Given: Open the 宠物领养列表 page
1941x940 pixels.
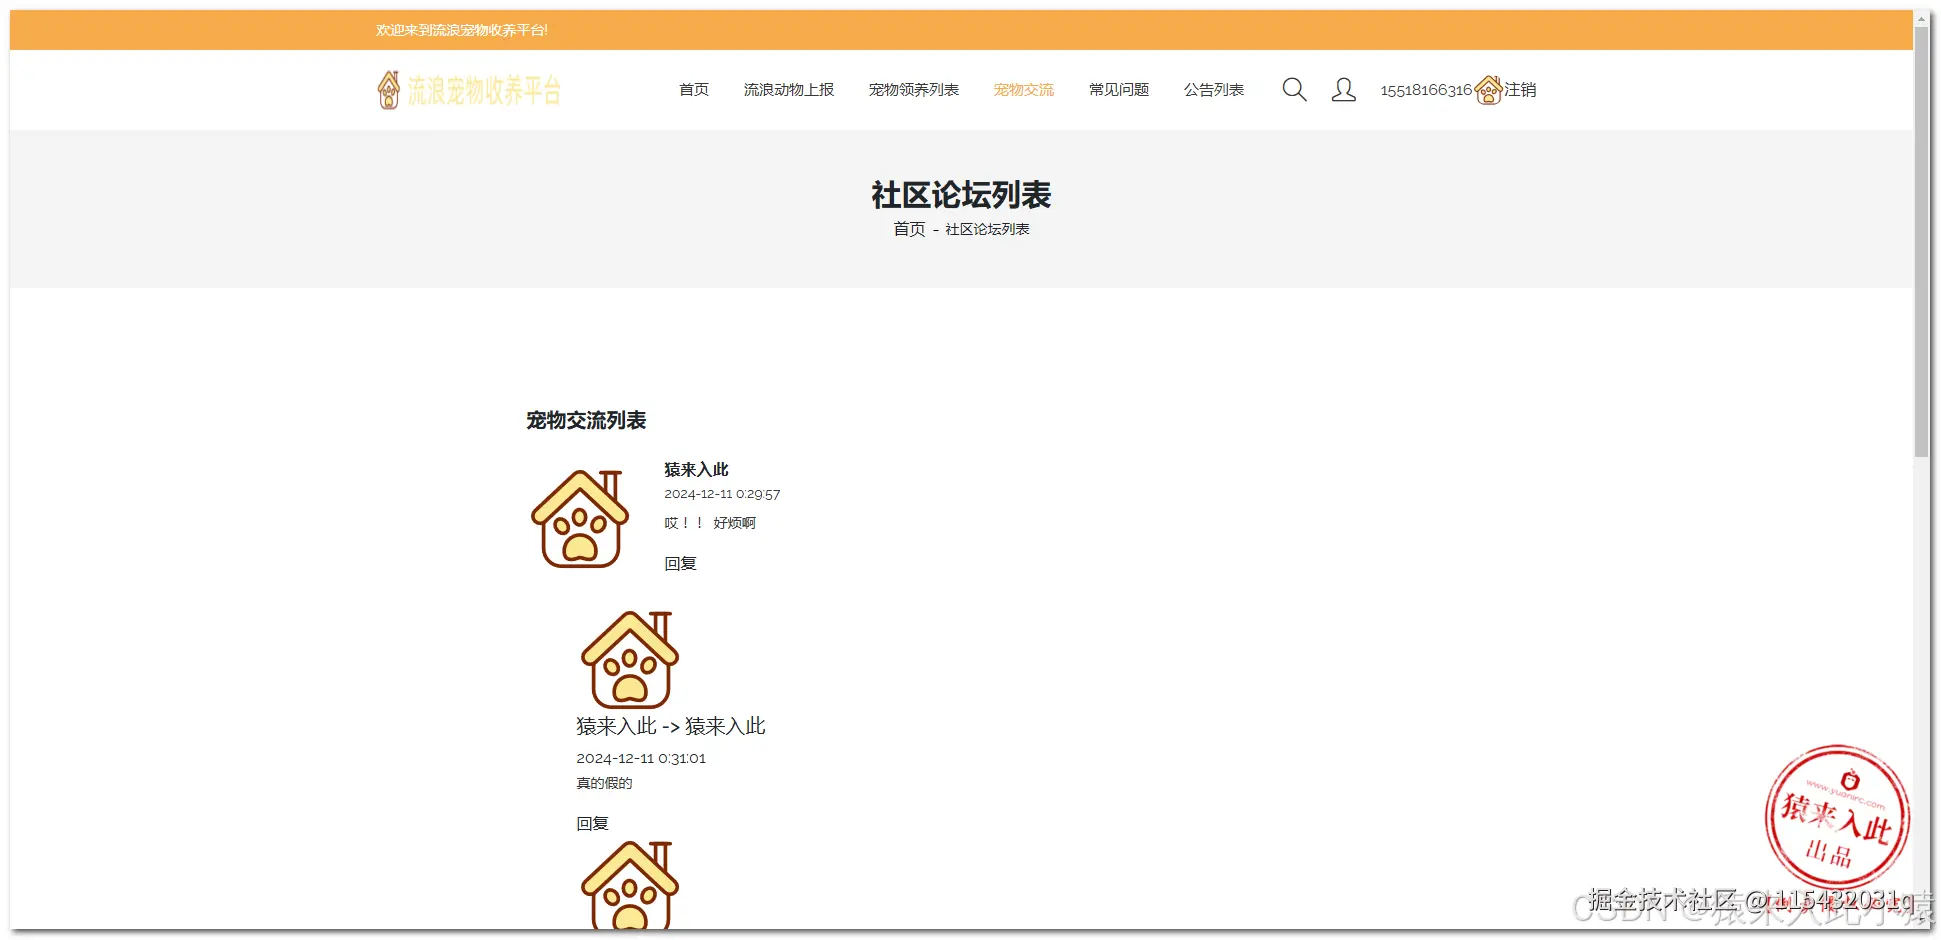Looking at the screenshot, I should click(x=913, y=89).
